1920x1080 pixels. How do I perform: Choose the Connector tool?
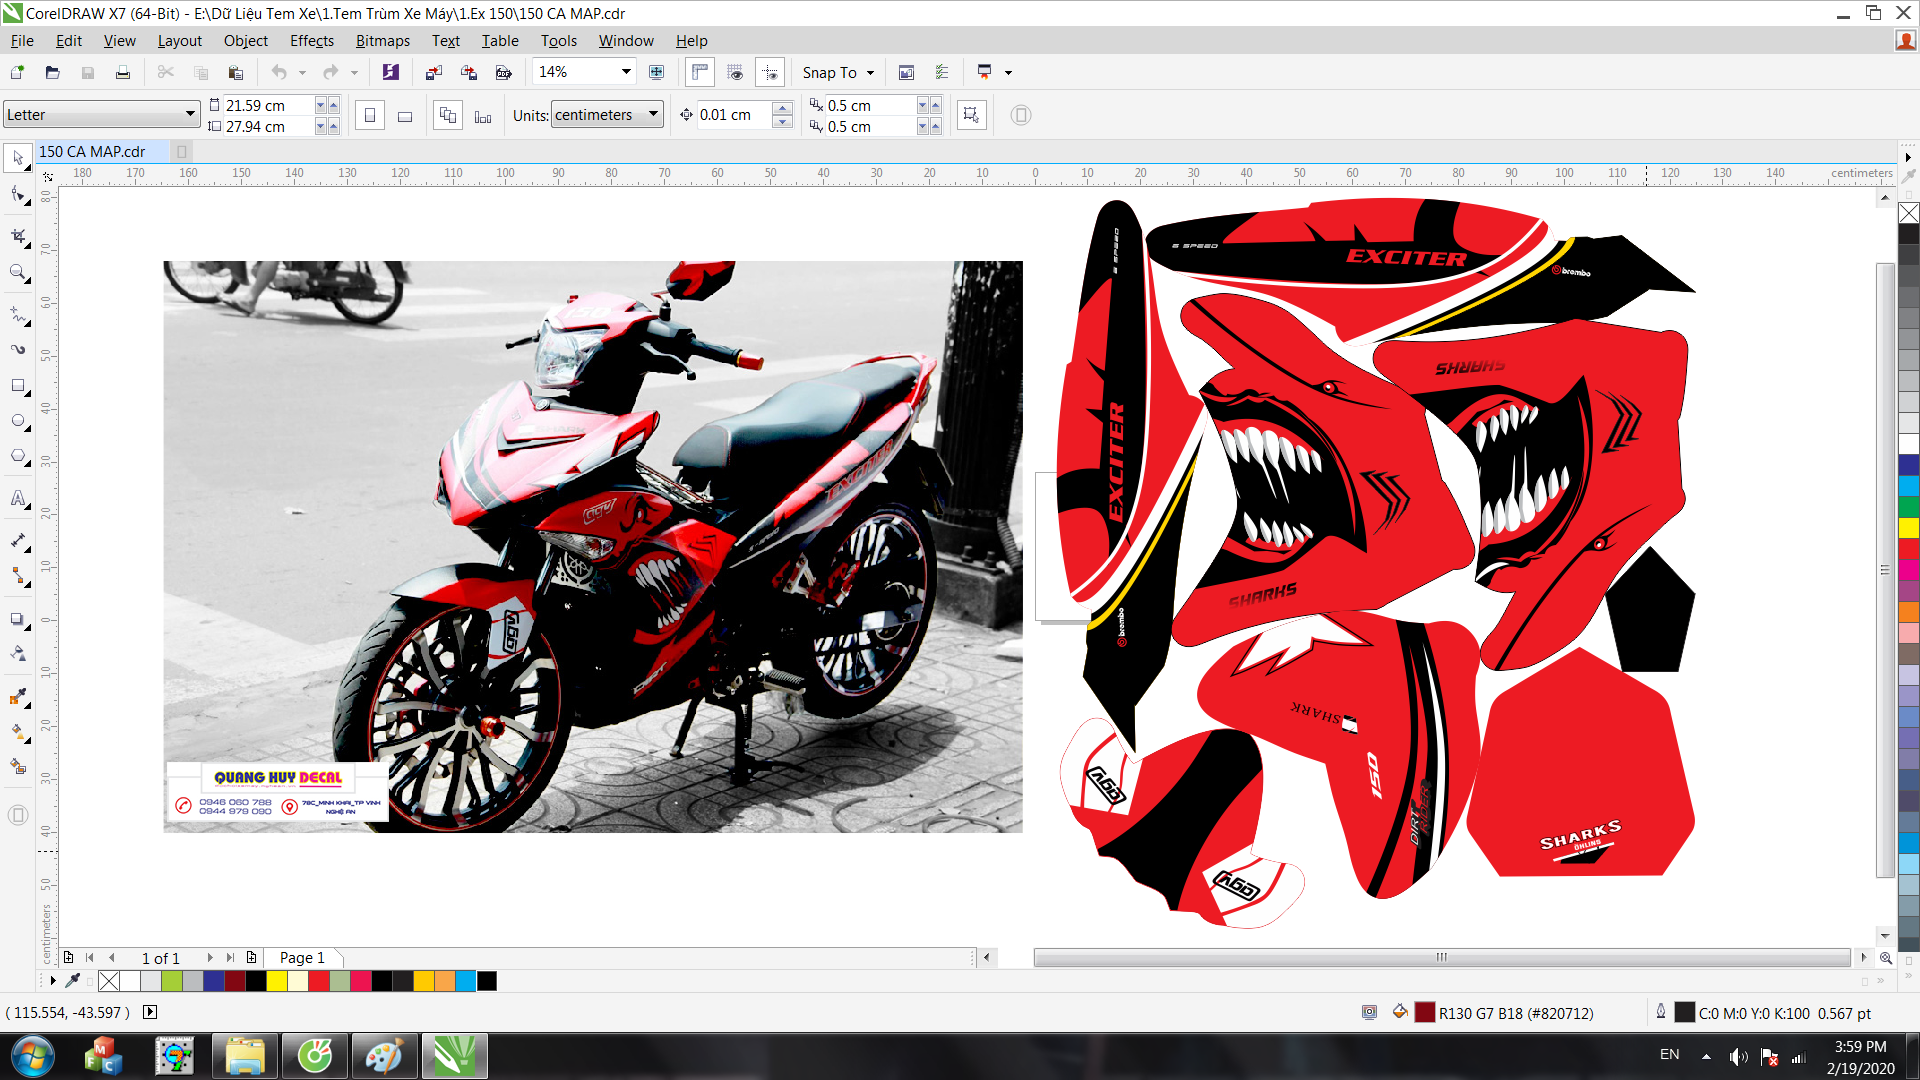[x=18, y=576]
